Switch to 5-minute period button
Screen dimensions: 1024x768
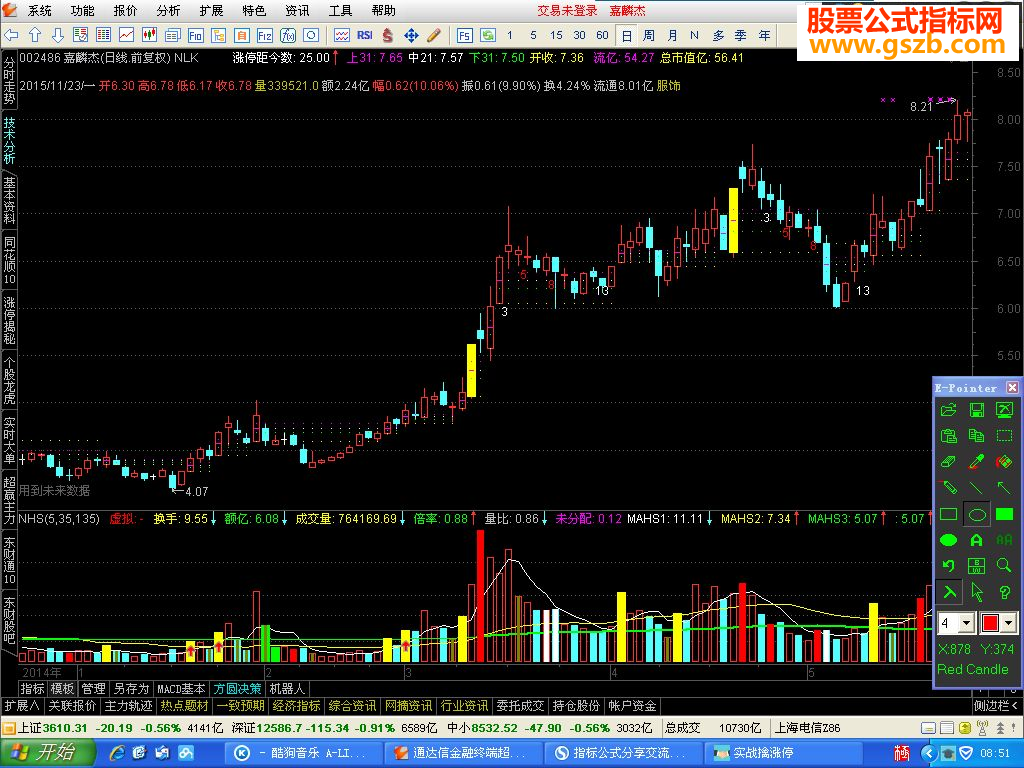click(534, 35)
